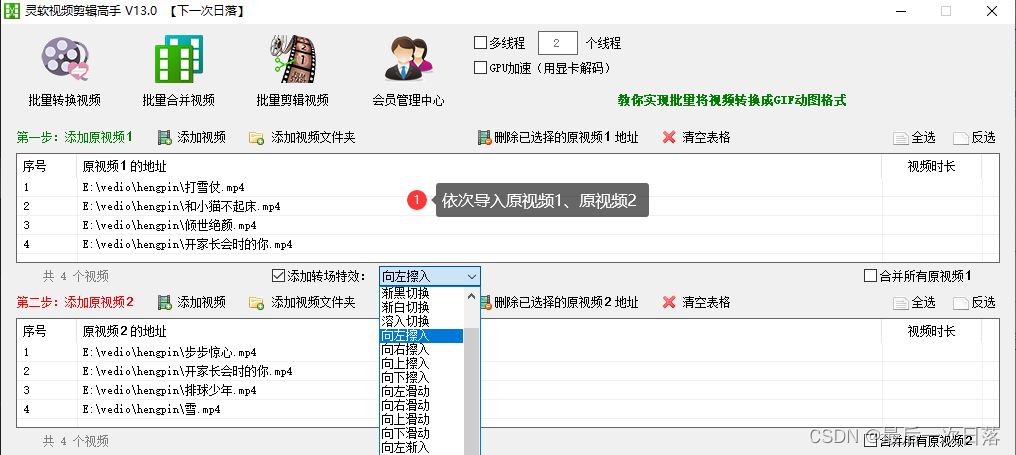The image size is (1016, 455).
Task: Enable the 多线程 checkbox
Action: point(480,43)
